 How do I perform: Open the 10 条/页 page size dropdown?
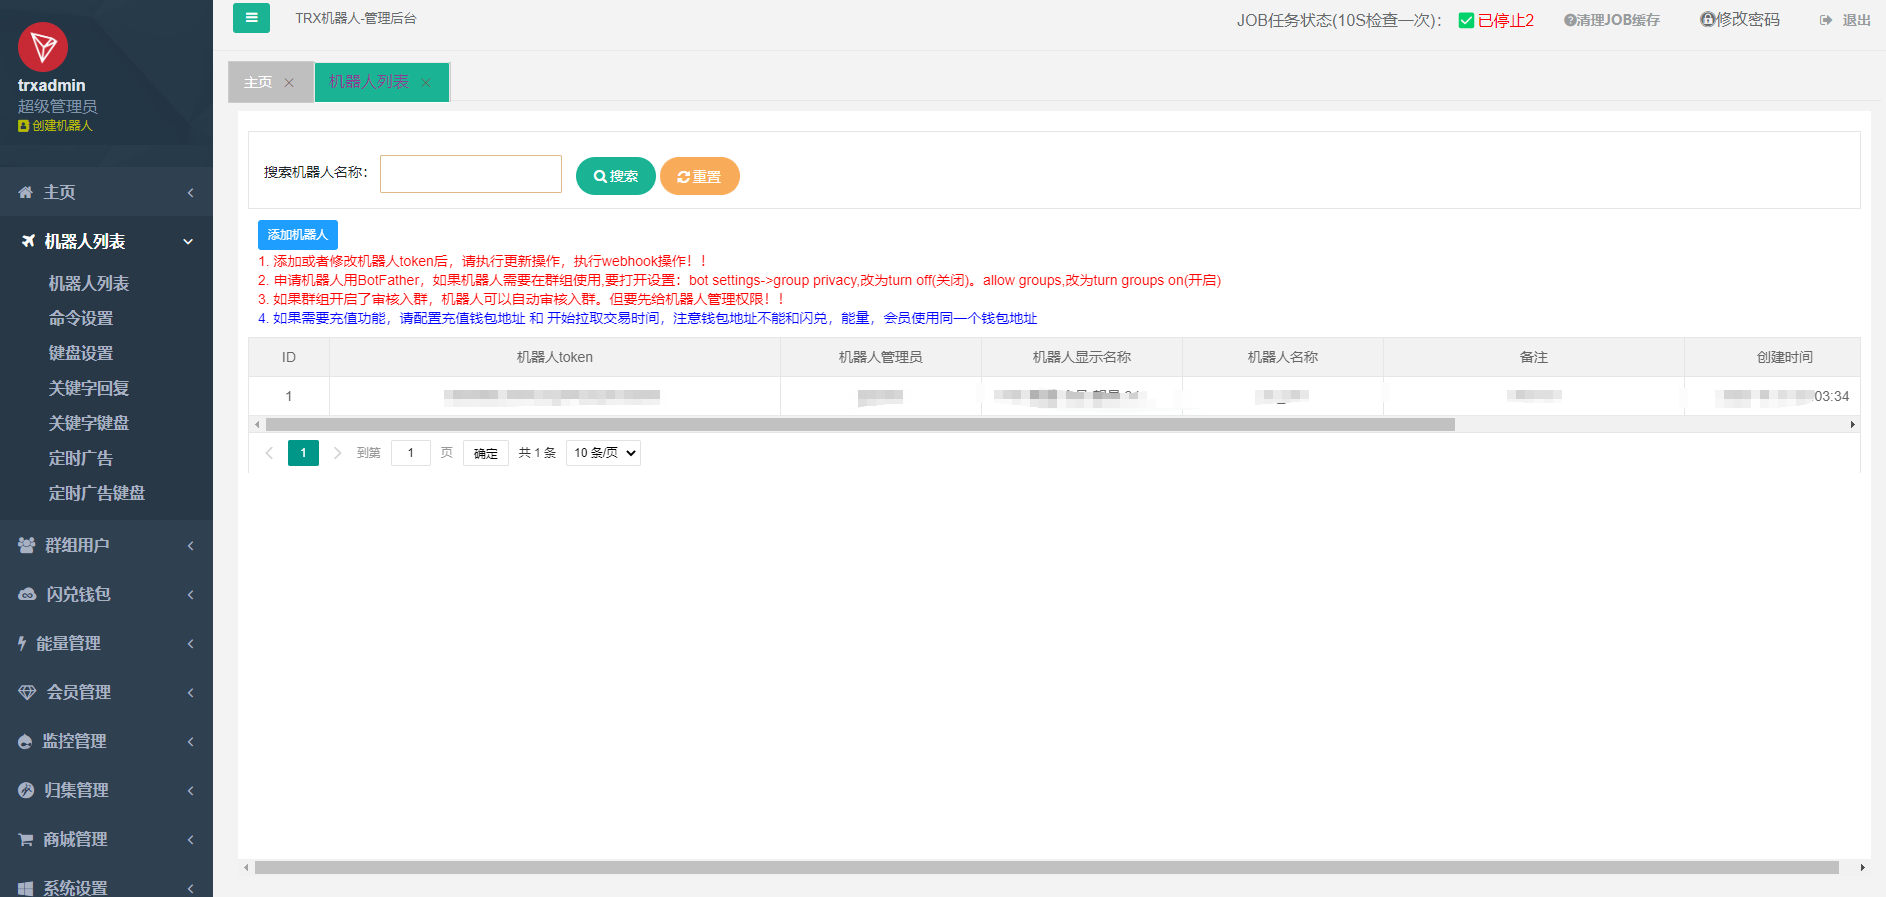603,453
